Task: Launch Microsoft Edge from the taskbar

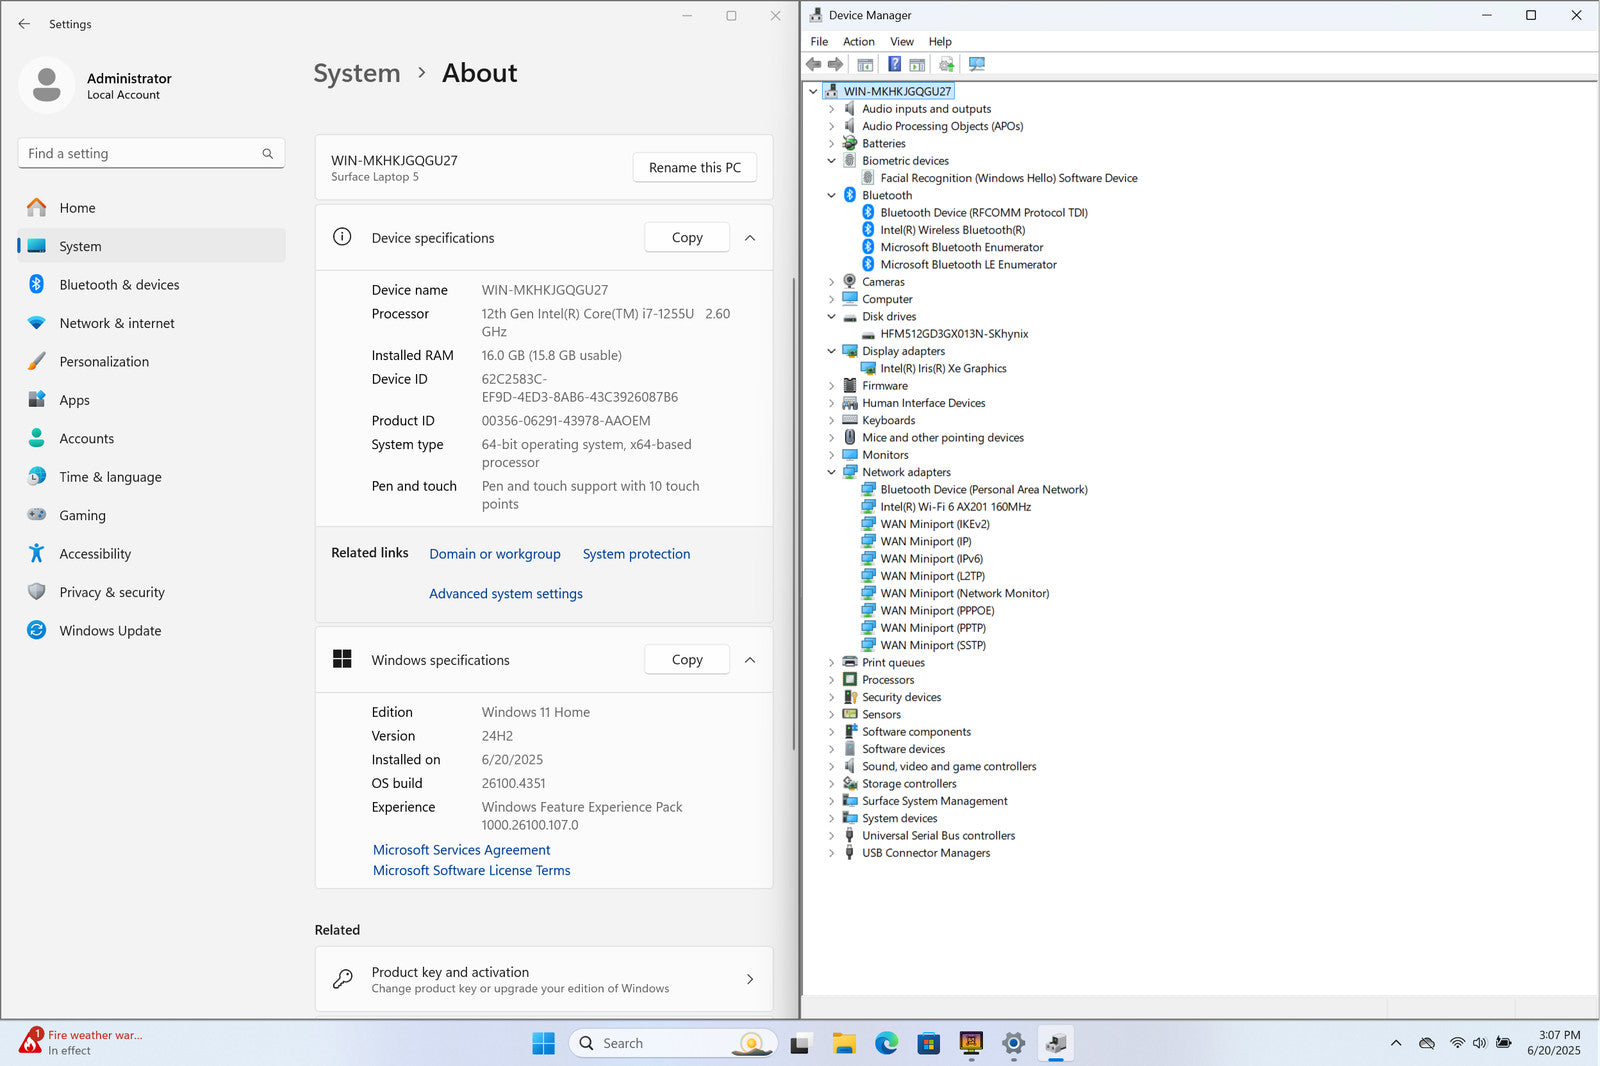Action: [x=887, y=1044]
